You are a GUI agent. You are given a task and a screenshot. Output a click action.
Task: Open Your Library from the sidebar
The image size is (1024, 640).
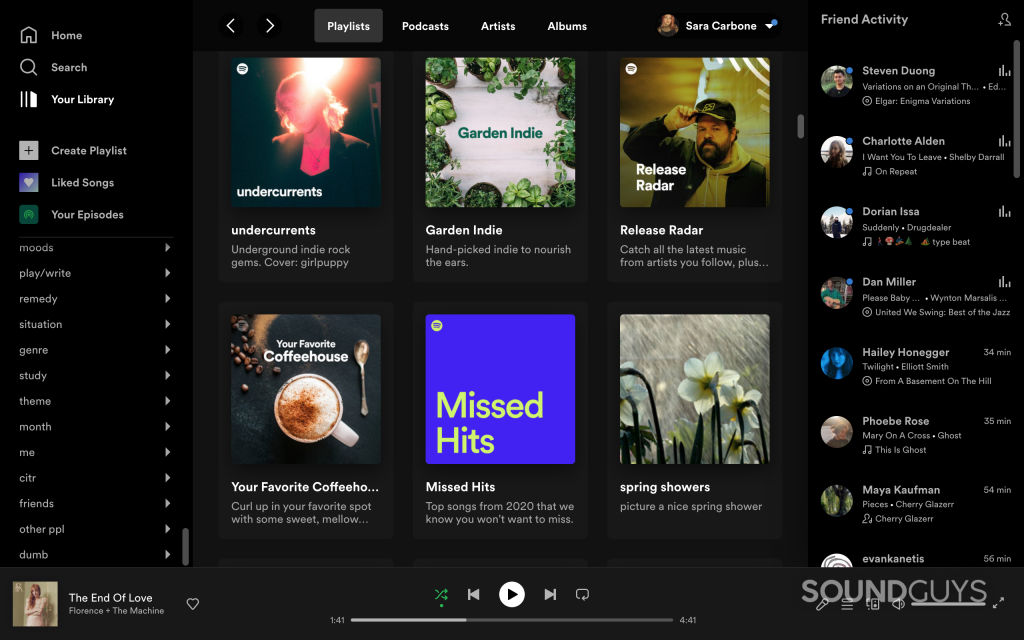point(83,99)
